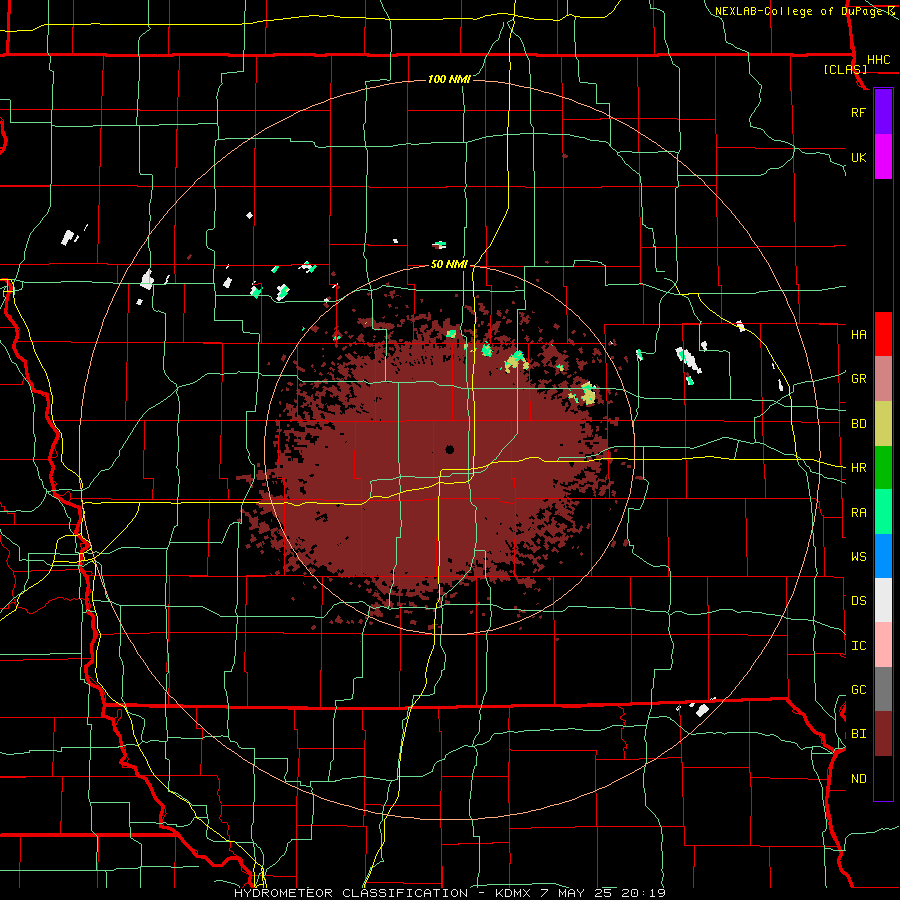Click the DS white legend swatch
900x900 pixels.
point(883,600)
